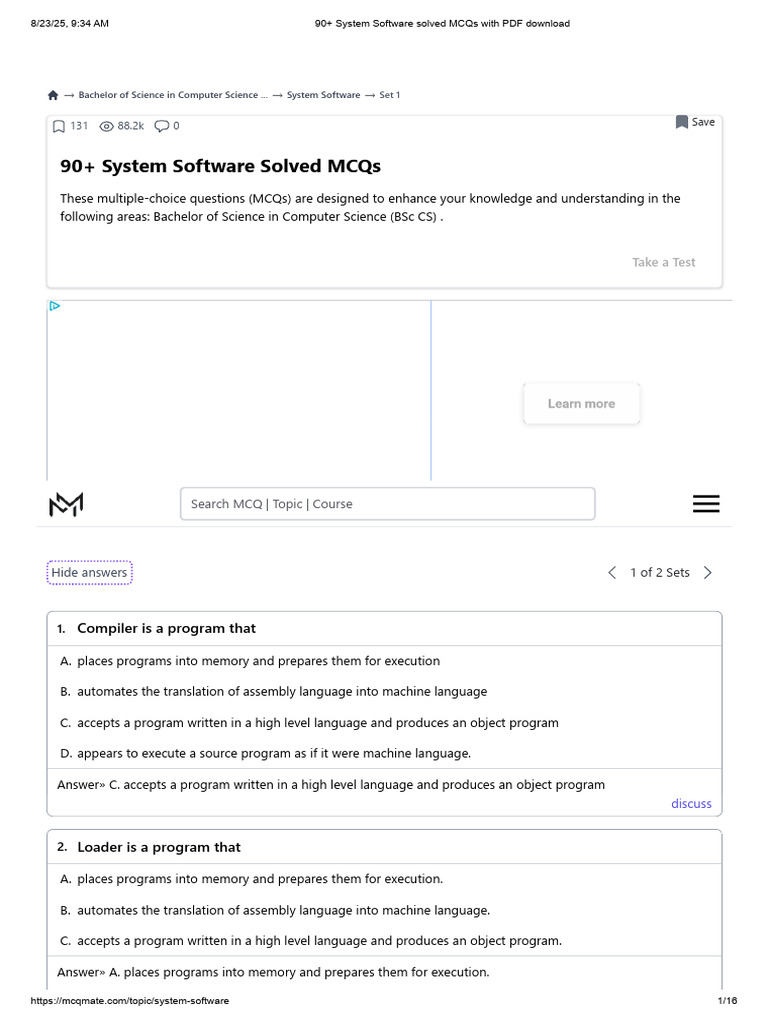Click the Save bookmark icon

click(682, 122)
